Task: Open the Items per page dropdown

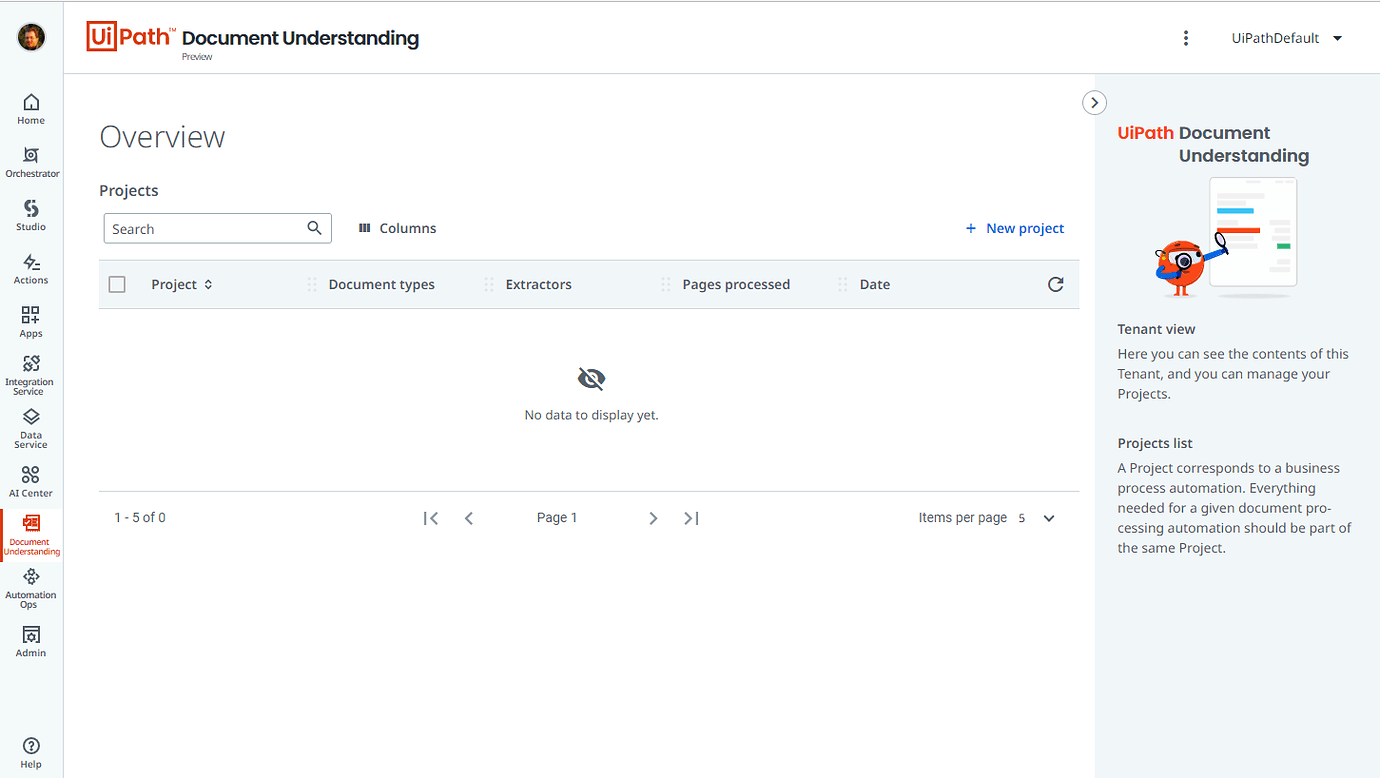Action: pyautogui.click(x=1048, y=518)
